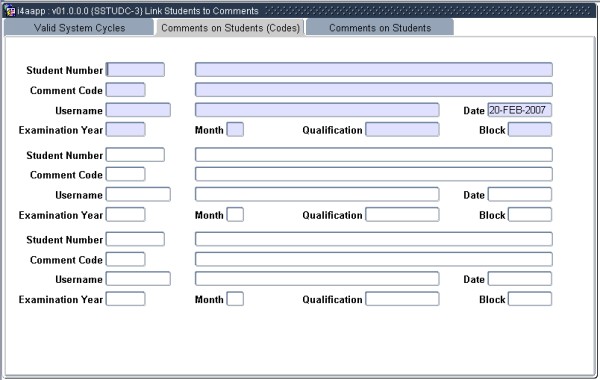
Task: Click the second record's empty Date field
Action: [x=520, y=194]
